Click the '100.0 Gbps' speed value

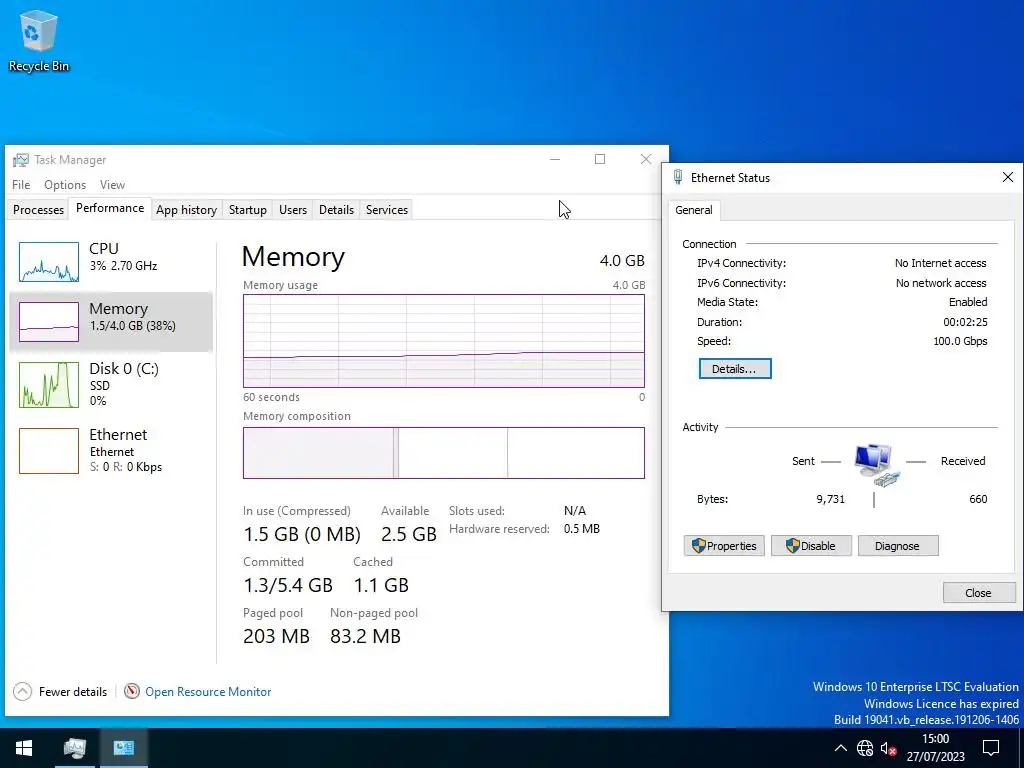960,342
